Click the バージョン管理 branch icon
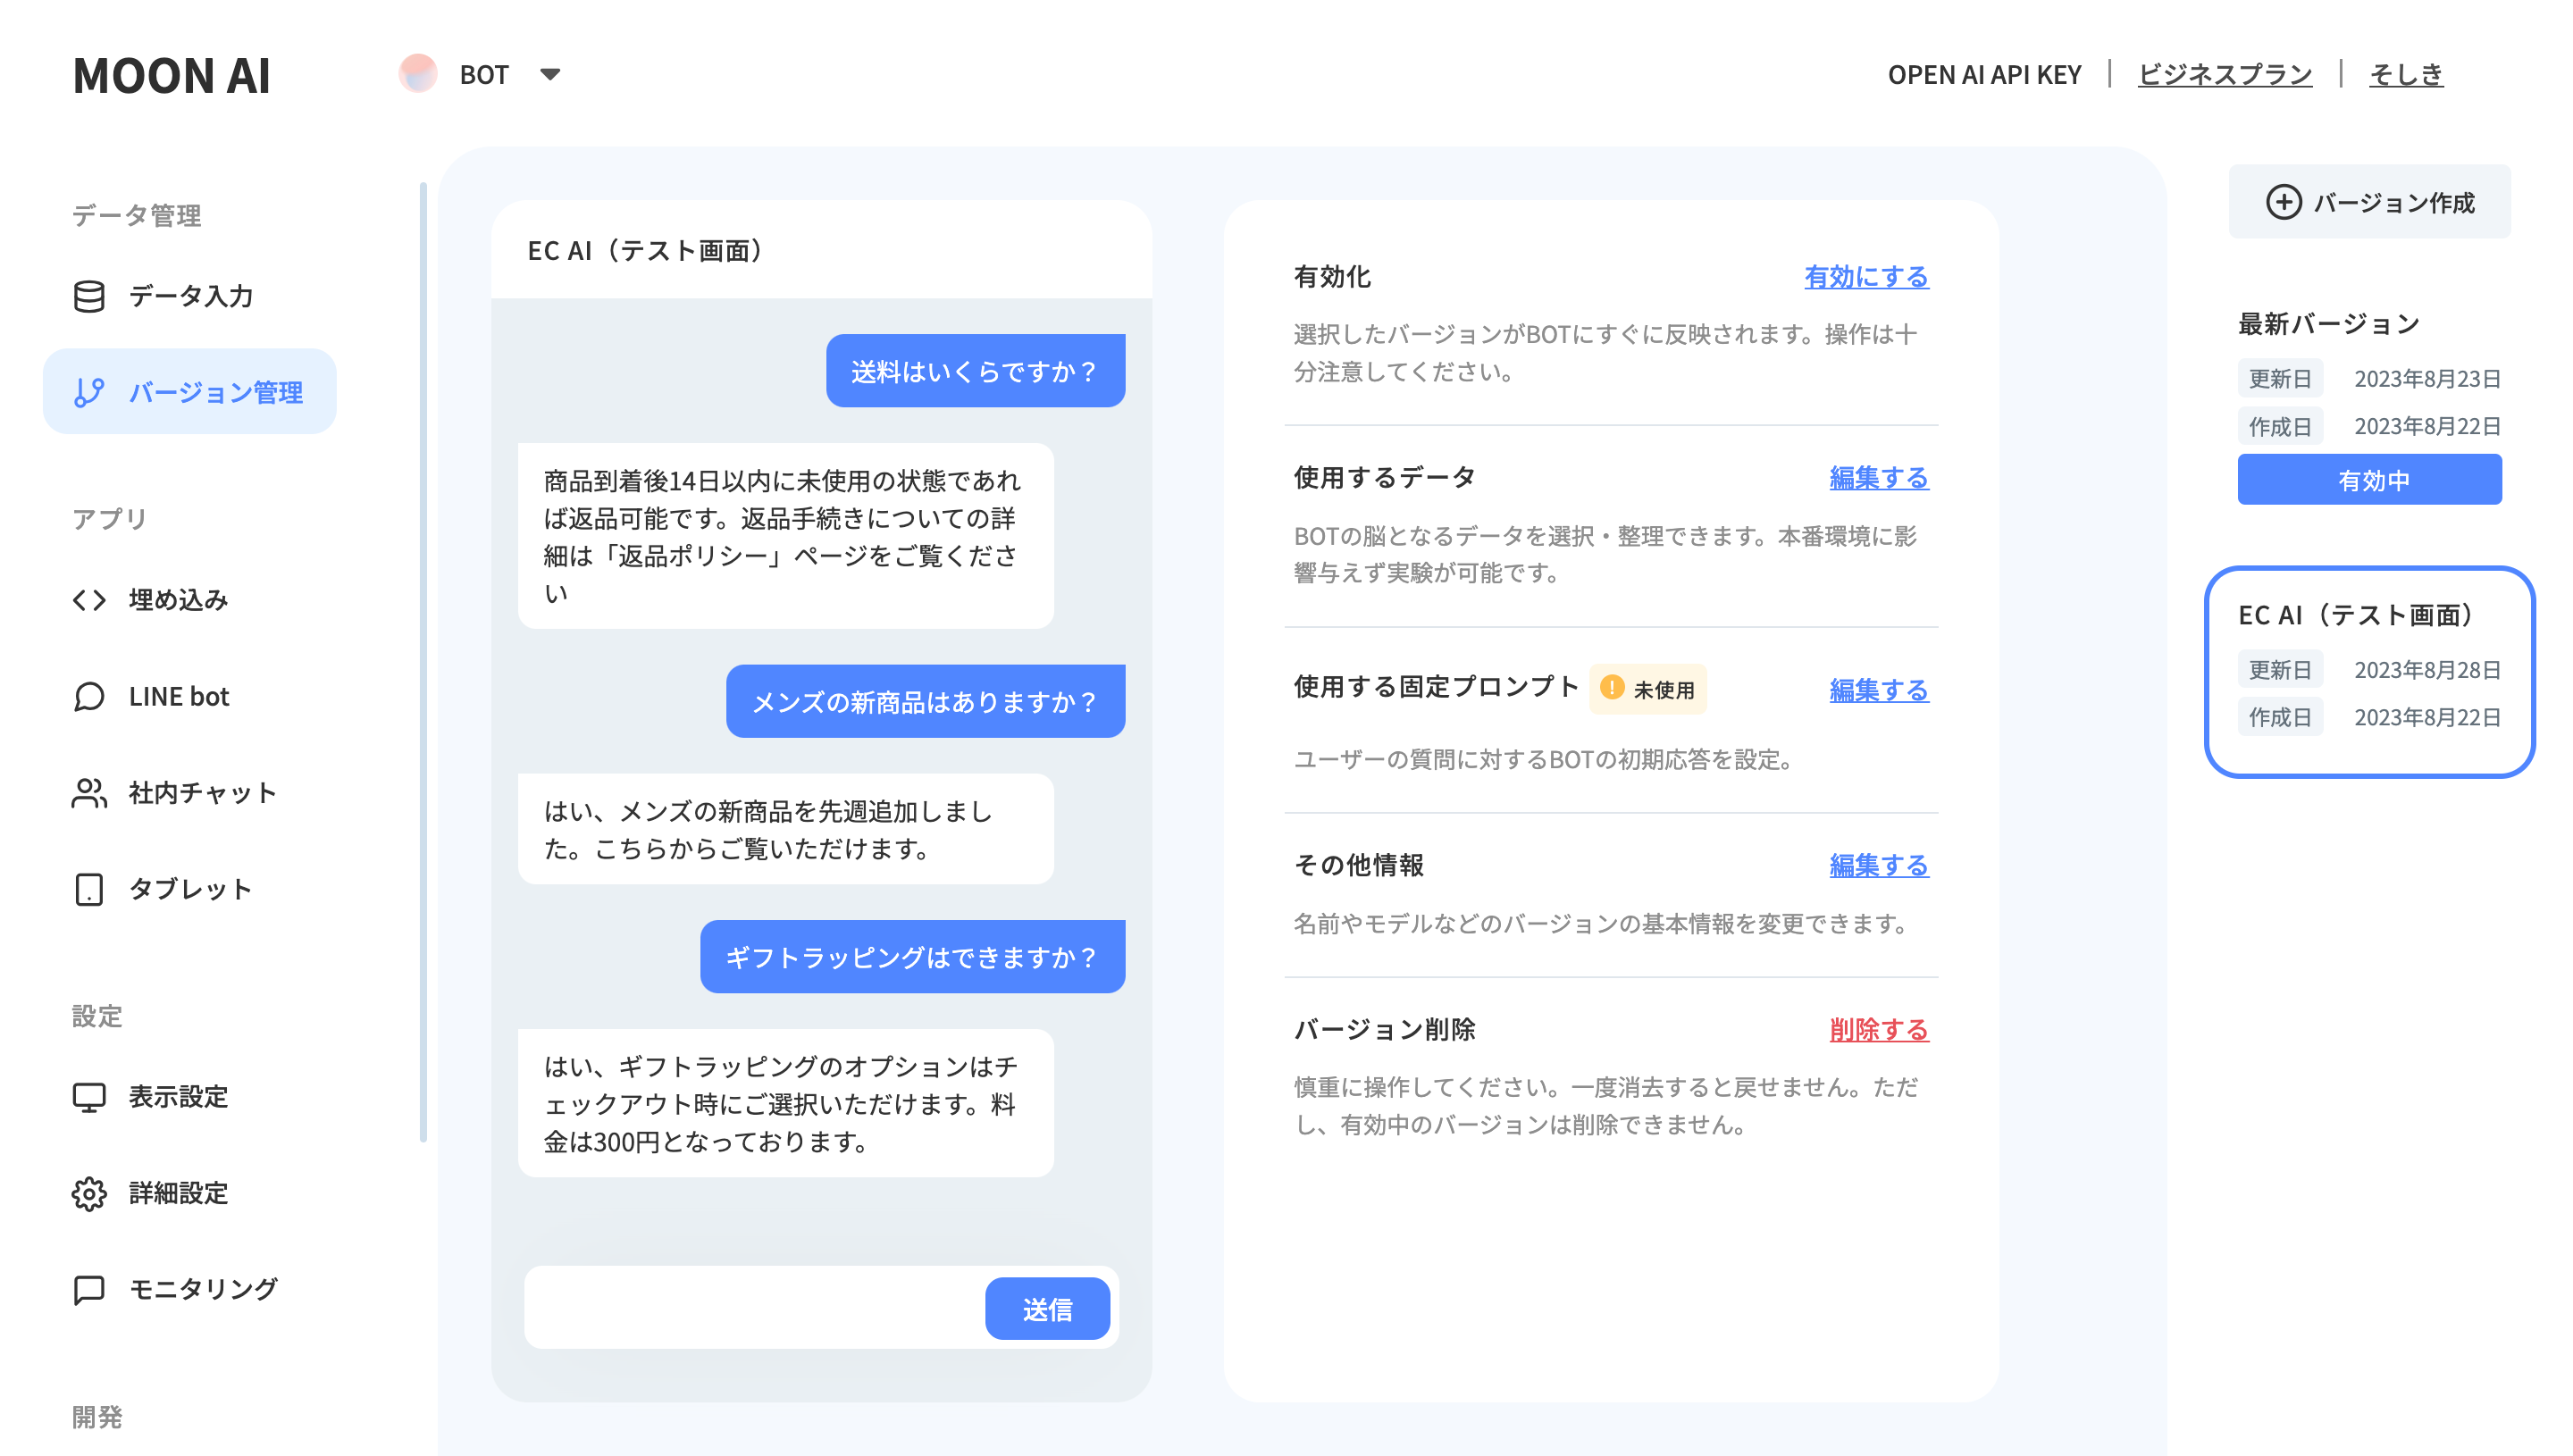 point(89,392)
